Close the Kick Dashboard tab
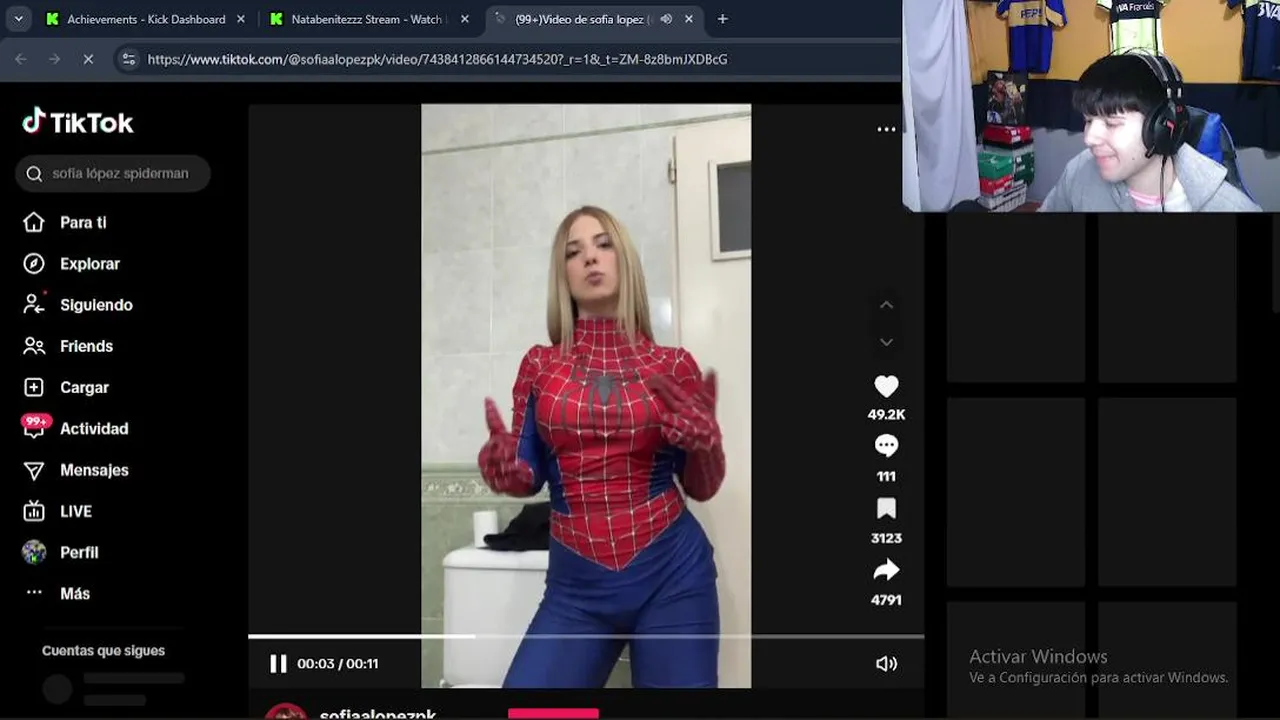 tap(241, 19)
